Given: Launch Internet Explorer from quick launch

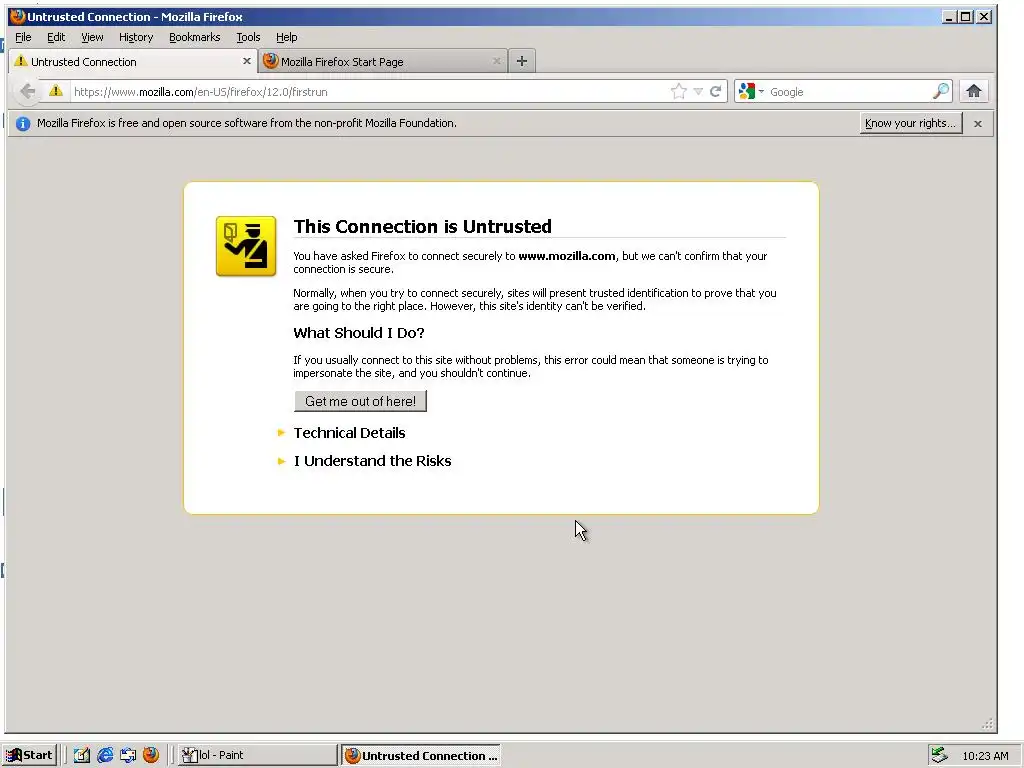Looking at the screenshot, I should pyautogui.click(x=104, y=755).
